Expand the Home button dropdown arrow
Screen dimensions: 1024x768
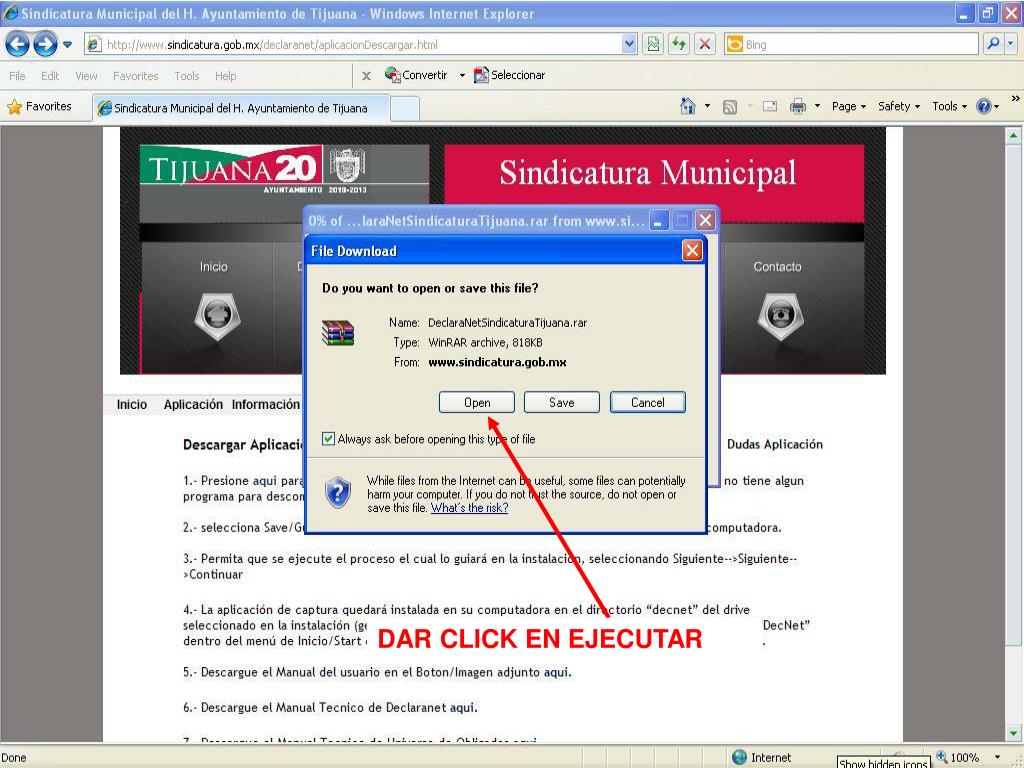click(x=707, y=106)
